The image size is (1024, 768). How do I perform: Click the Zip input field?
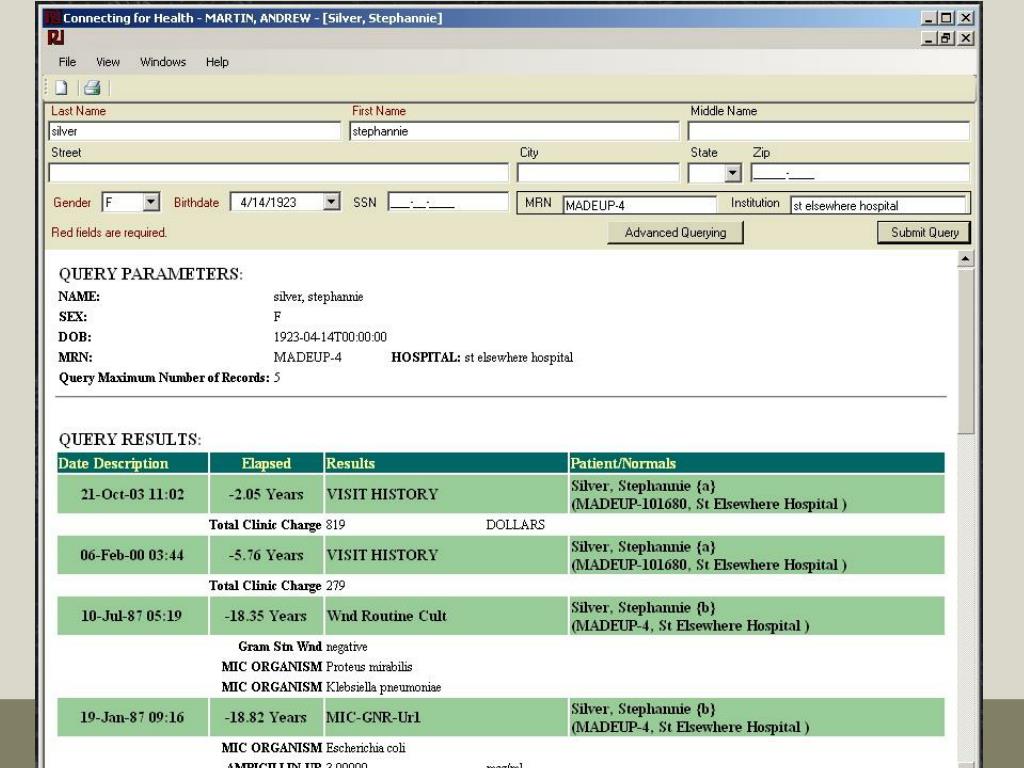(x=860, y=173)
